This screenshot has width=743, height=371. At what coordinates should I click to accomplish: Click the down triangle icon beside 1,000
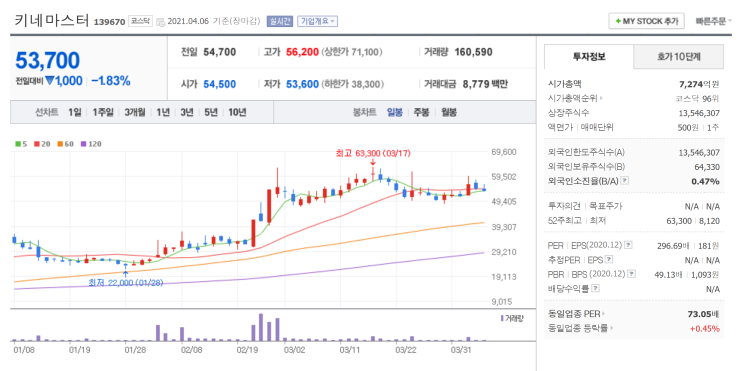tap(50, 81)
